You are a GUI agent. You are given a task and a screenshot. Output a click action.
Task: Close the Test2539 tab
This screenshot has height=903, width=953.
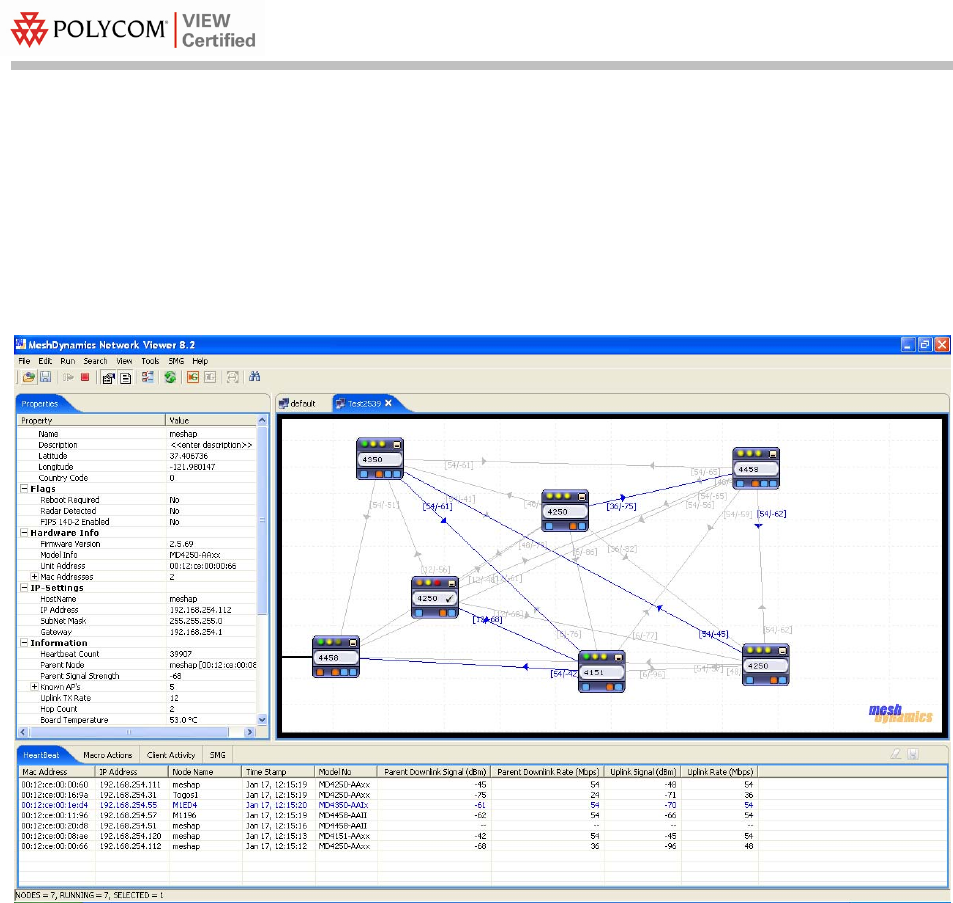(x=389, y=404)
